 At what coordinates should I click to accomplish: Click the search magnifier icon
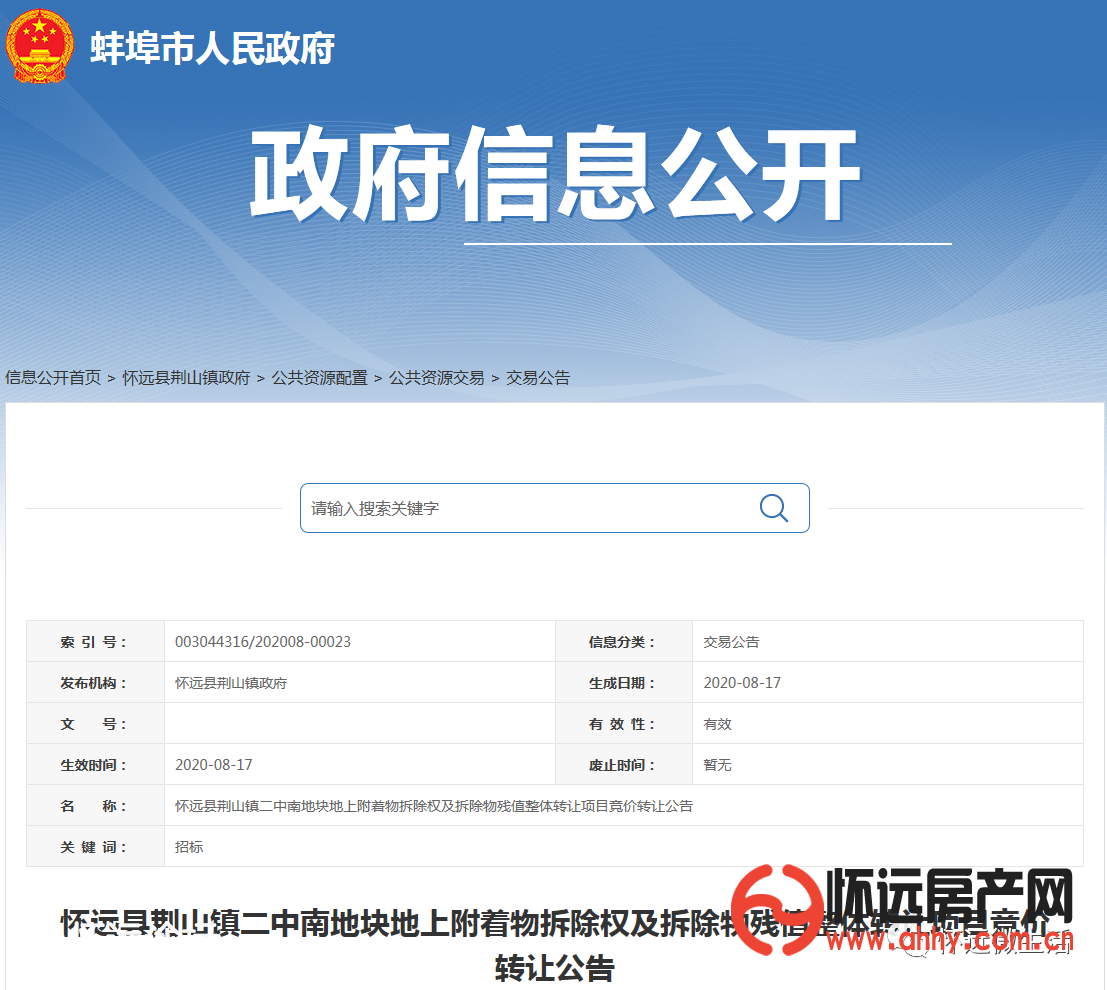point(773,508)
